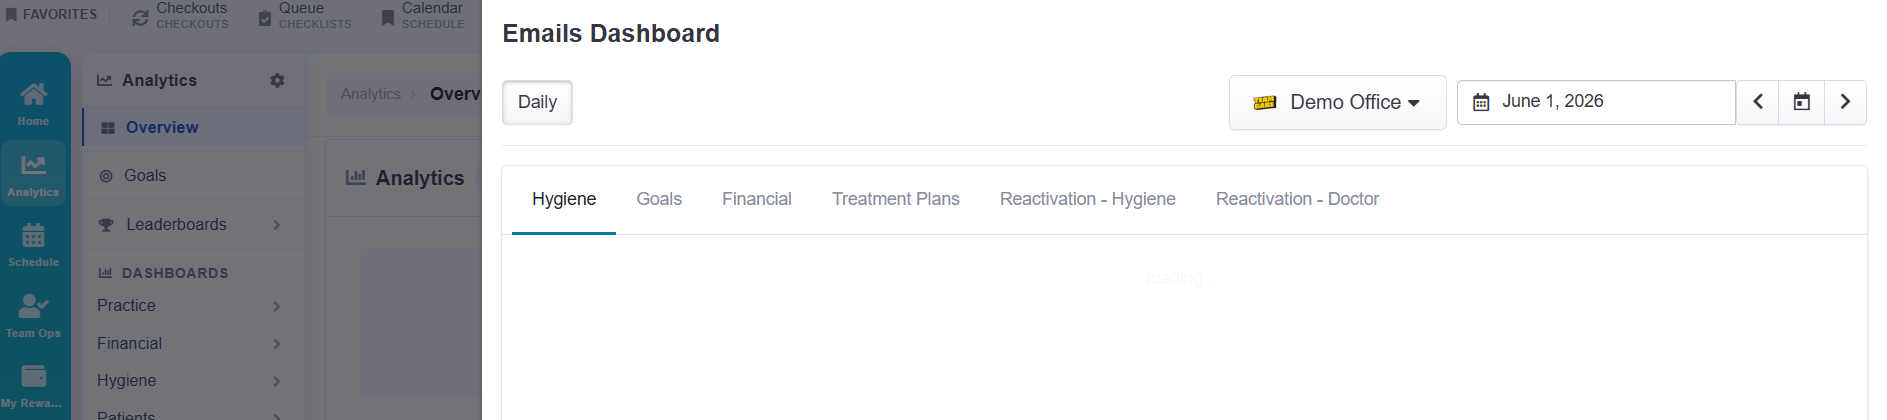This screenshot has width=1887, height=420.
Task: Click the Analytics settings gear icon
Action: (x=277, y=80)
